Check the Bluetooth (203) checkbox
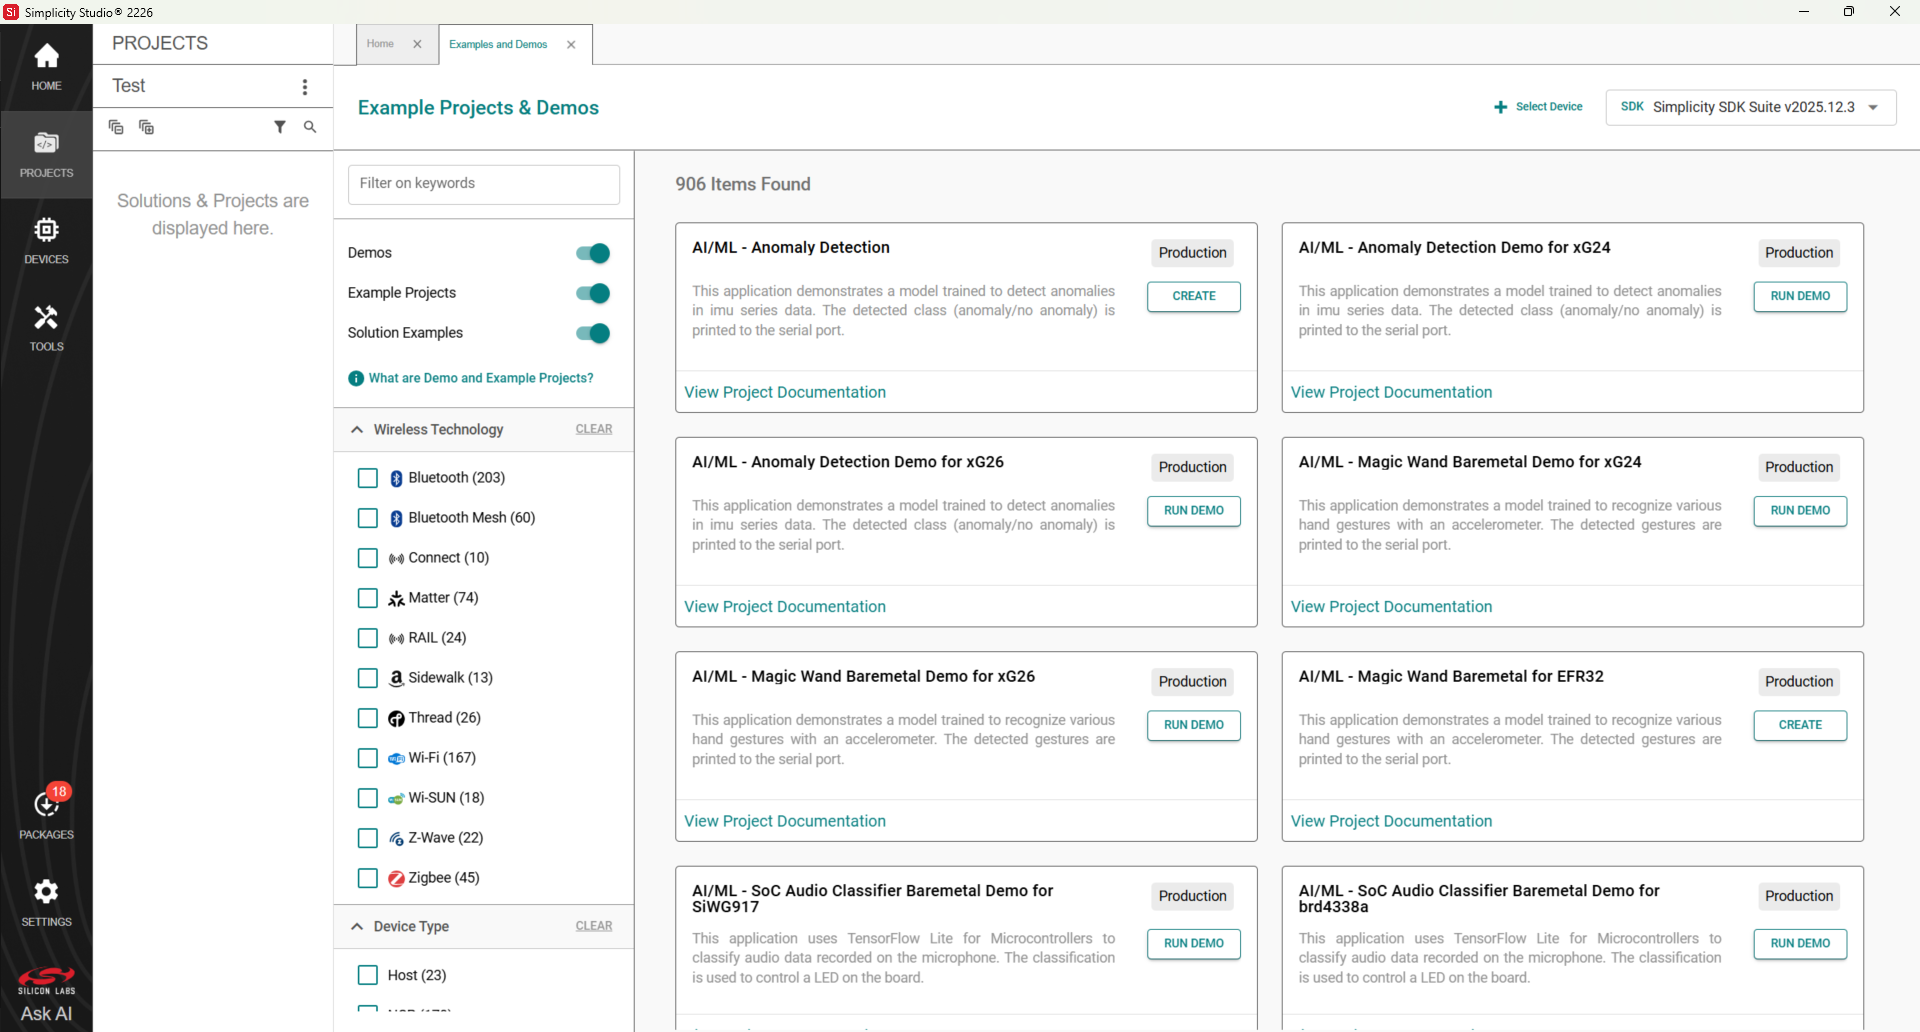Screen dimensions: 1920x1032 pyautogui.click(x=368, y=478)
